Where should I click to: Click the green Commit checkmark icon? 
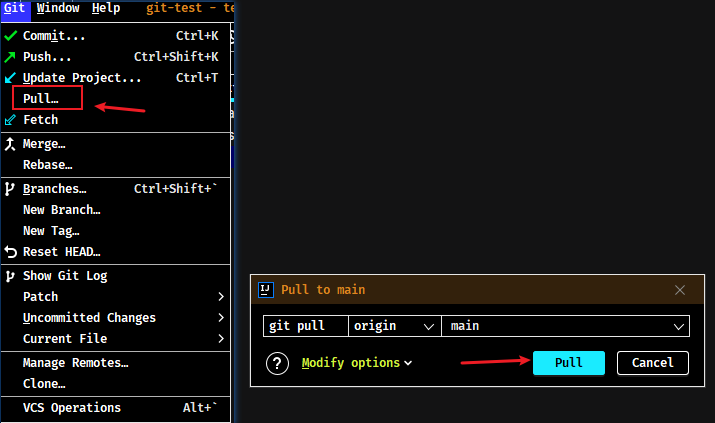10,36
